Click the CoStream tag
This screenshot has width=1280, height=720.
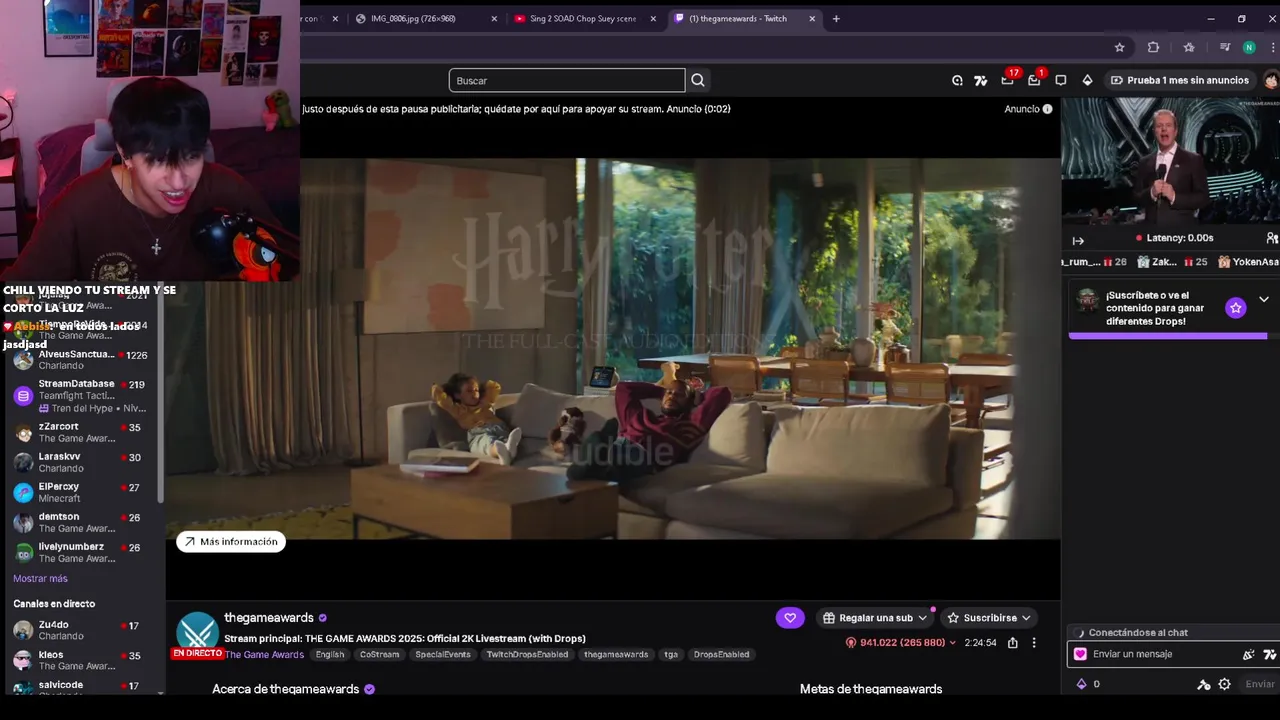click(x=379, y=654)
